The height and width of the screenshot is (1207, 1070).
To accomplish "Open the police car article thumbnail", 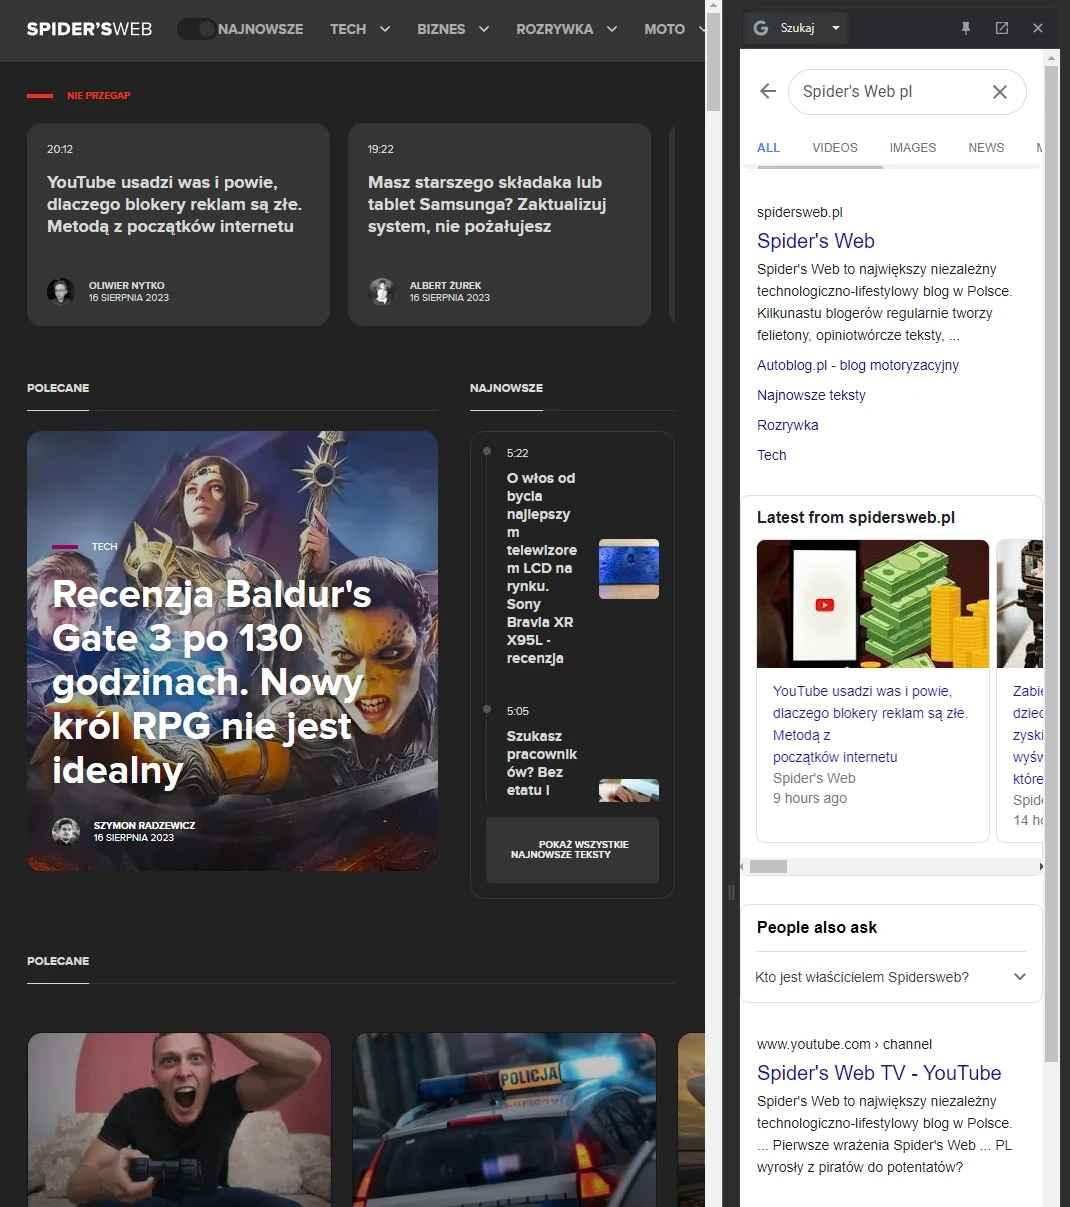I will [504, 1120].
